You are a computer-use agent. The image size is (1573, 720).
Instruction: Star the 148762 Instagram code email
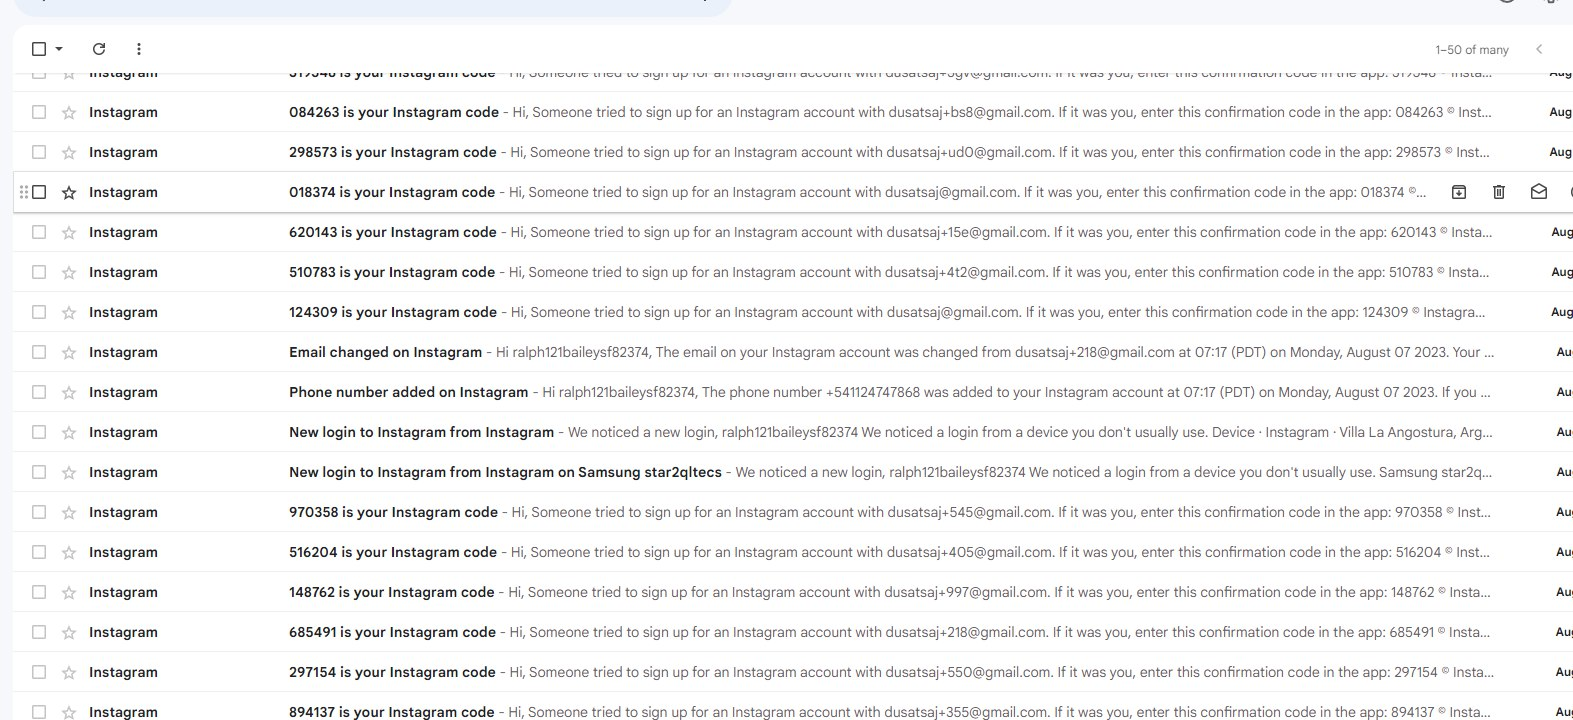click(69, 592)
